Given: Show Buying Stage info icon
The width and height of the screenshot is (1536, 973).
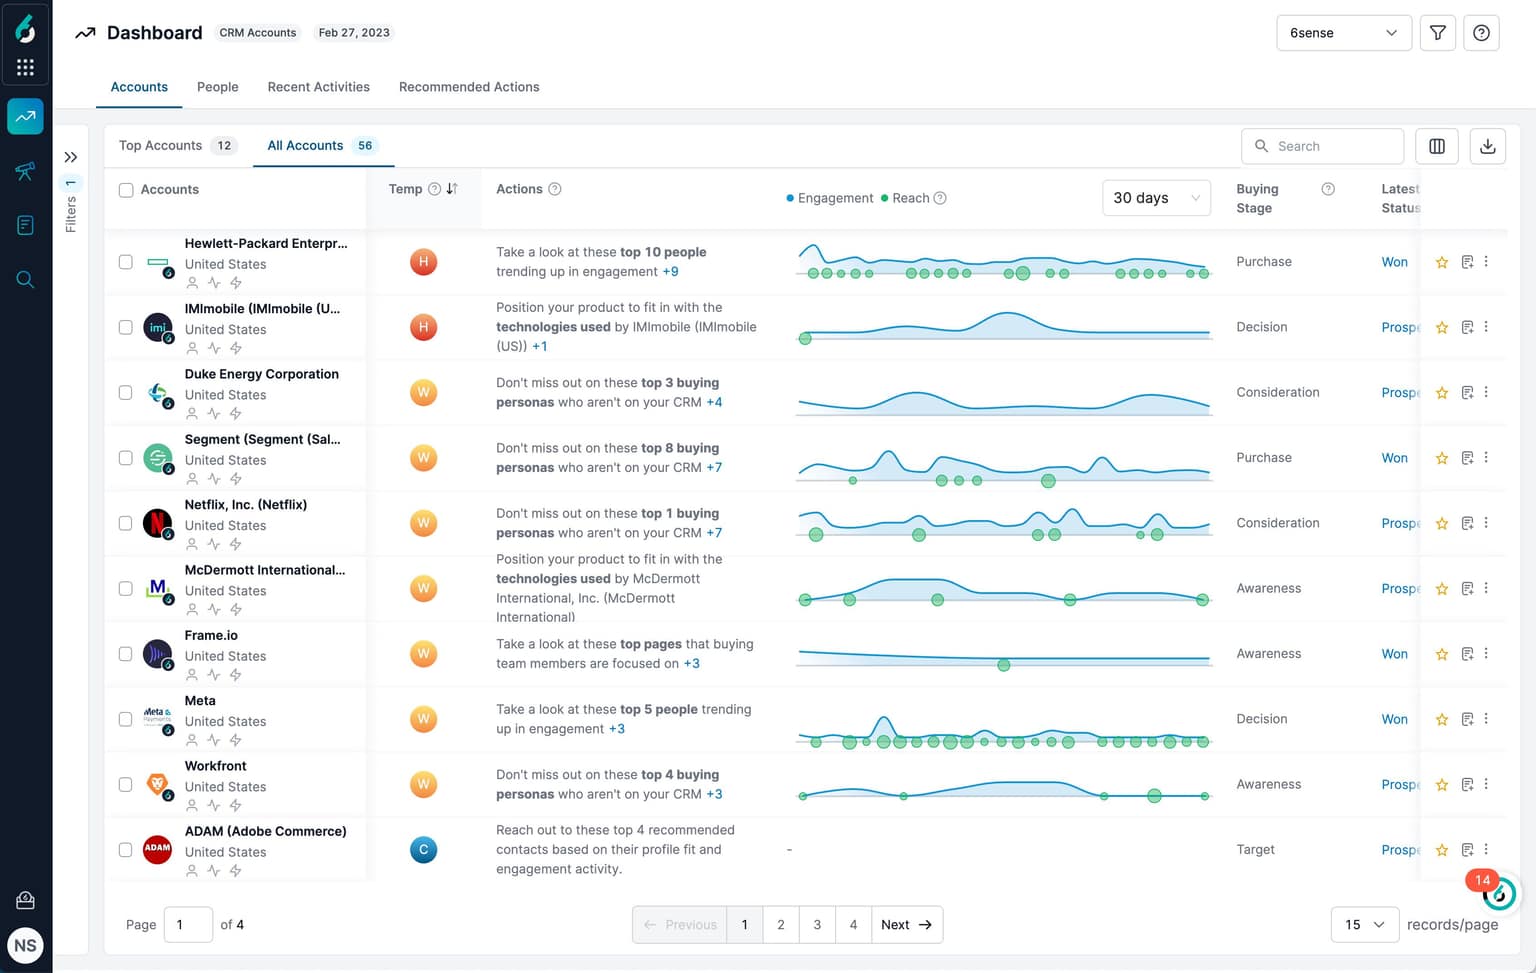Looking at the screenshot, I should point(1328,189).
